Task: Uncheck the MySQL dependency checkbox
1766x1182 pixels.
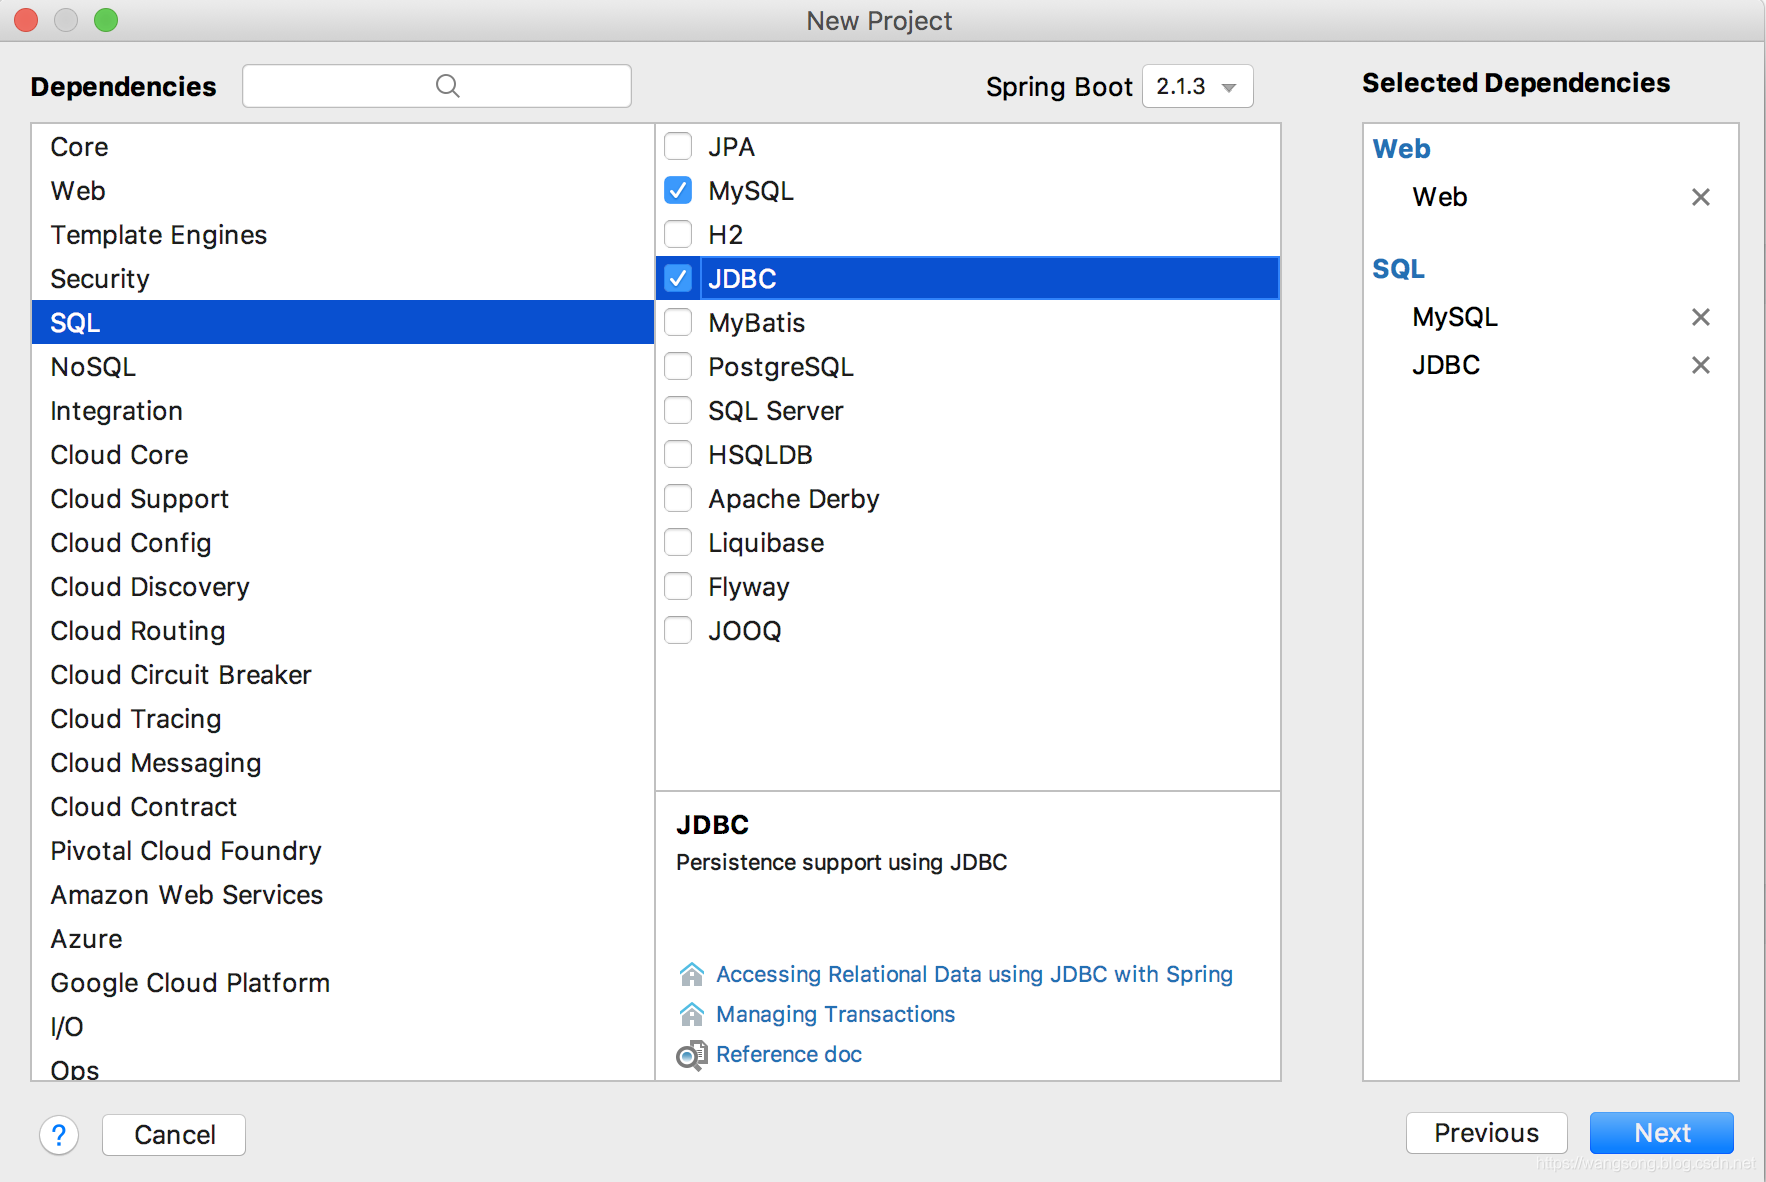Action: 678,190
